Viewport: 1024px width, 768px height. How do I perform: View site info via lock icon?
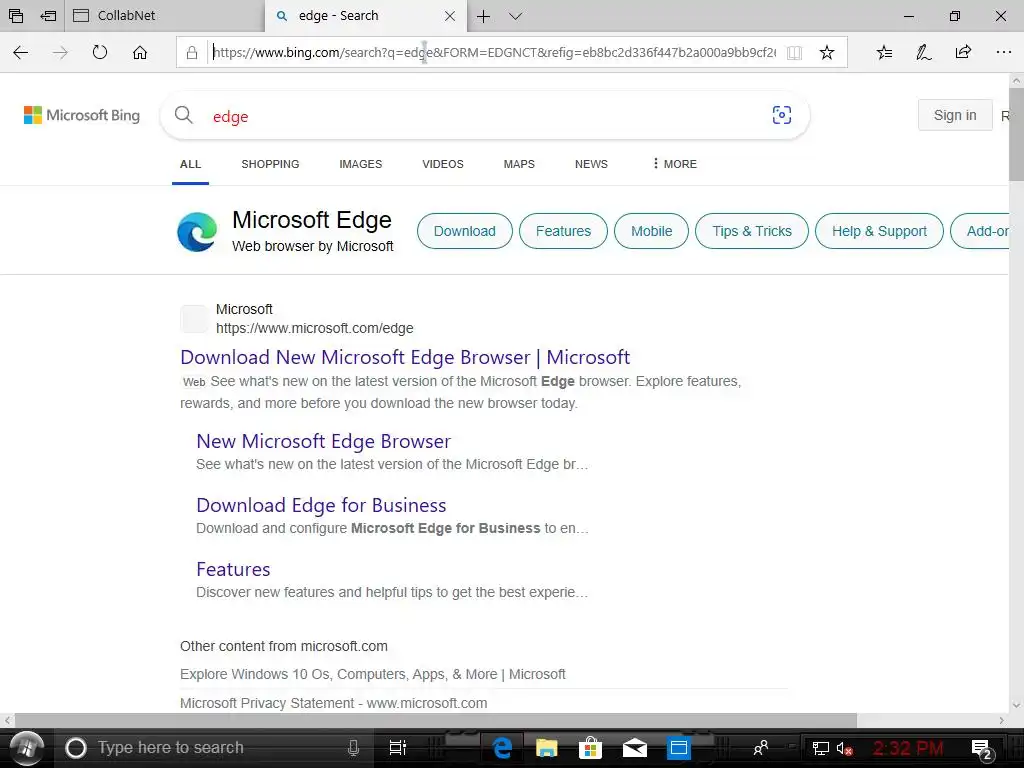click(192, 53)
